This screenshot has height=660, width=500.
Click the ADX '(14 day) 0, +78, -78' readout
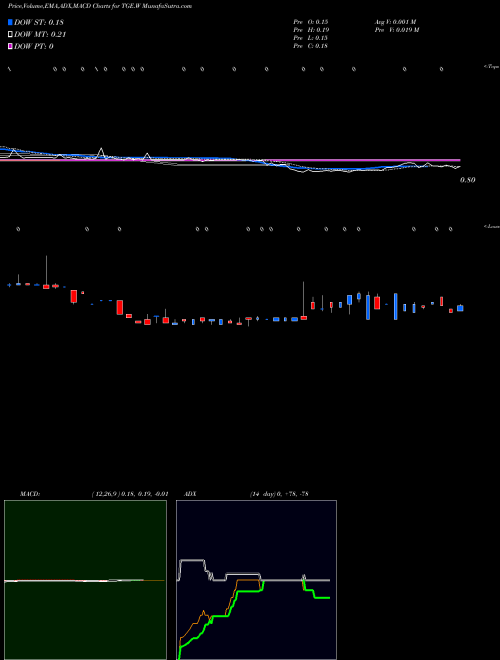pyautogui.click(x=279, y=494)
